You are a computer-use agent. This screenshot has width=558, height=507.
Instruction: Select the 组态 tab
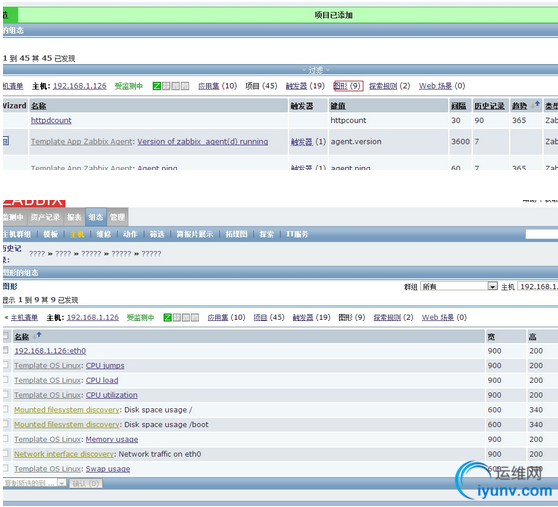pyautogui.click(x=96, y=217)
